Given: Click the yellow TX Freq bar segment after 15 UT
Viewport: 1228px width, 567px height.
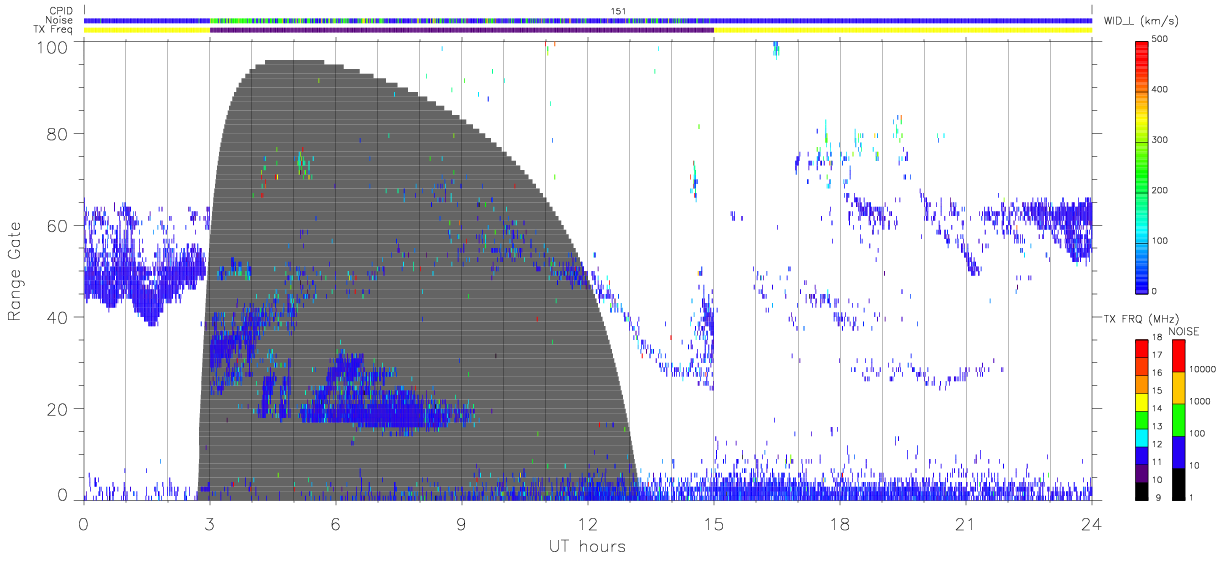Looking at the screenshot, I should click(x=903, y=30).
